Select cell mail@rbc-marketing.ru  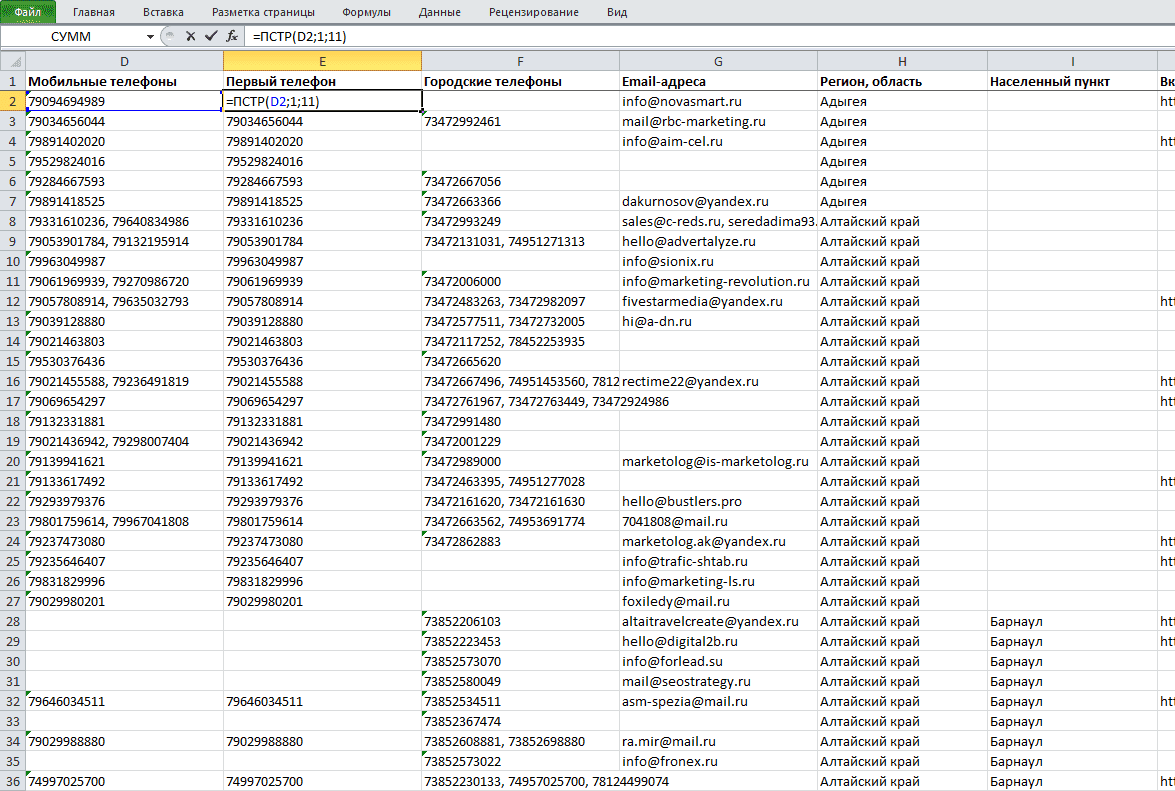point(718,121)
